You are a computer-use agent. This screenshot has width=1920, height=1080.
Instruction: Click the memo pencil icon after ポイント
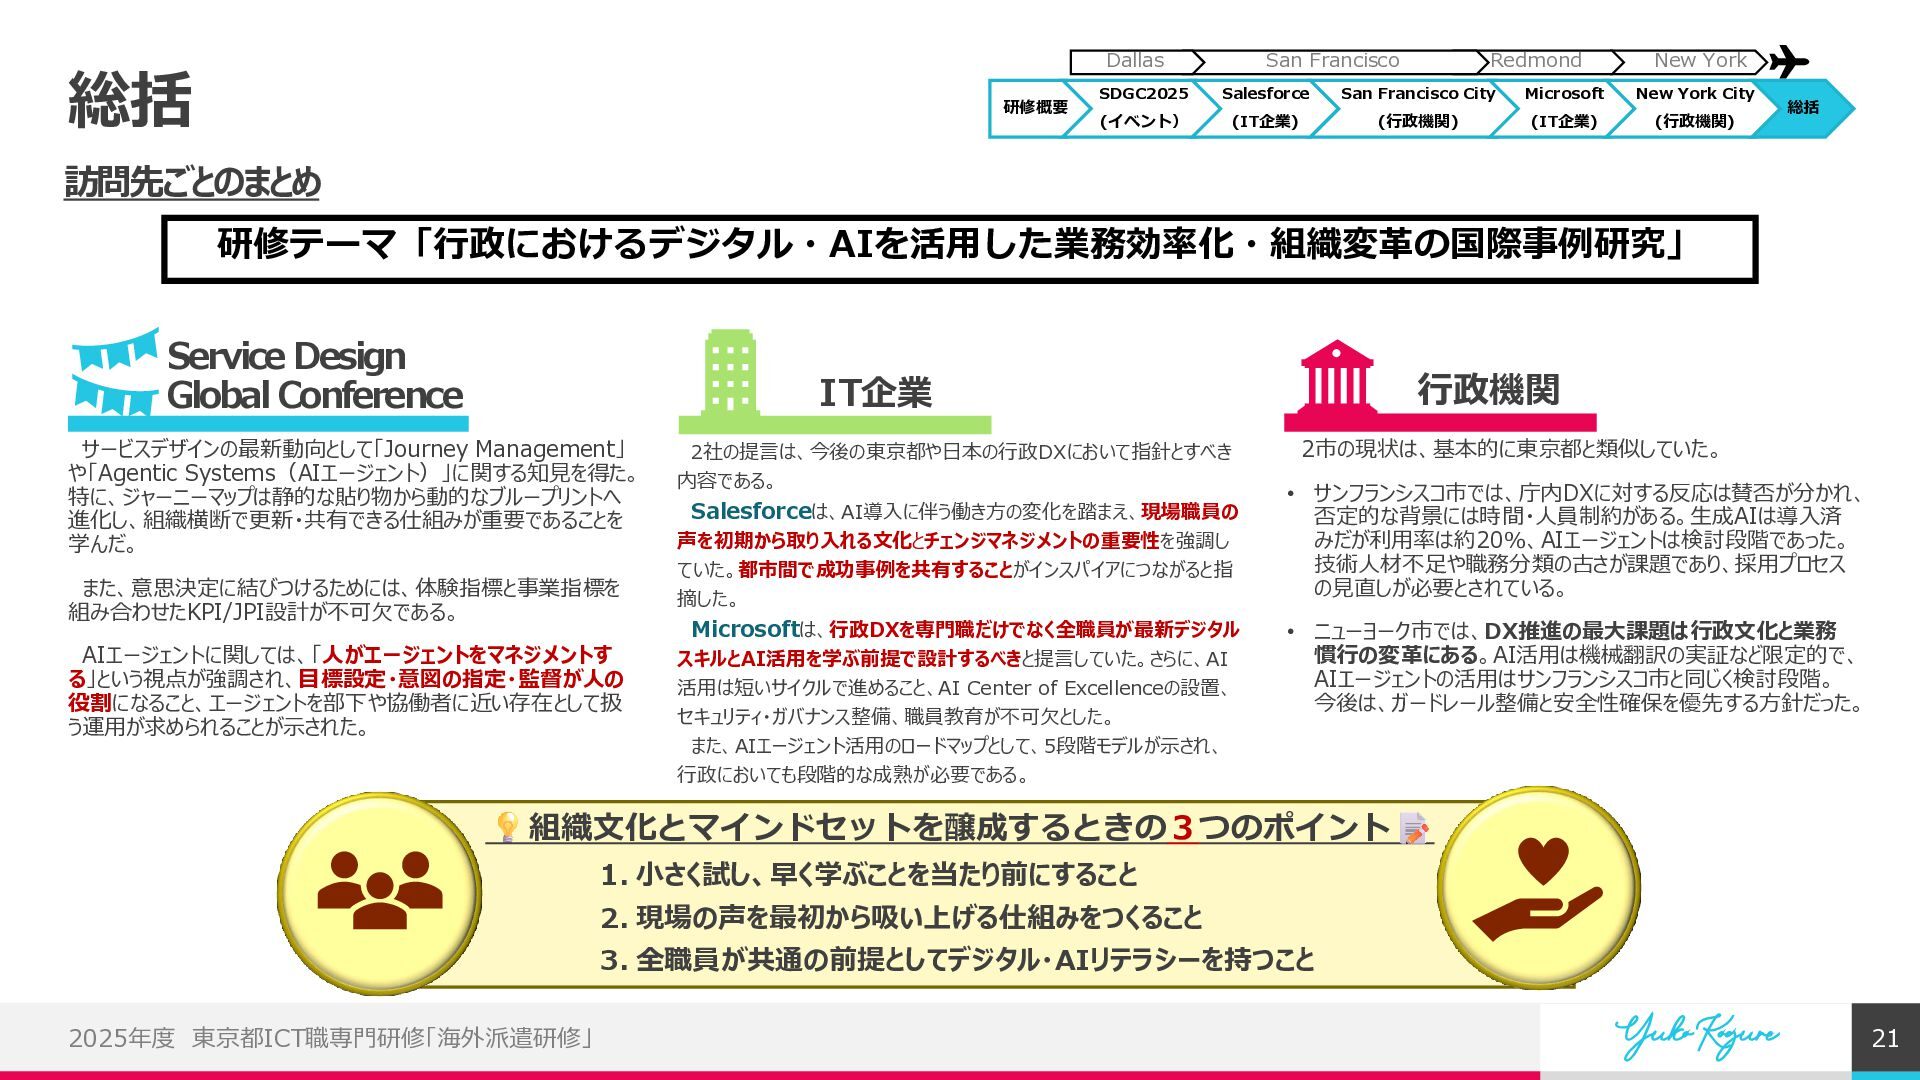[x=1414, y=828]
